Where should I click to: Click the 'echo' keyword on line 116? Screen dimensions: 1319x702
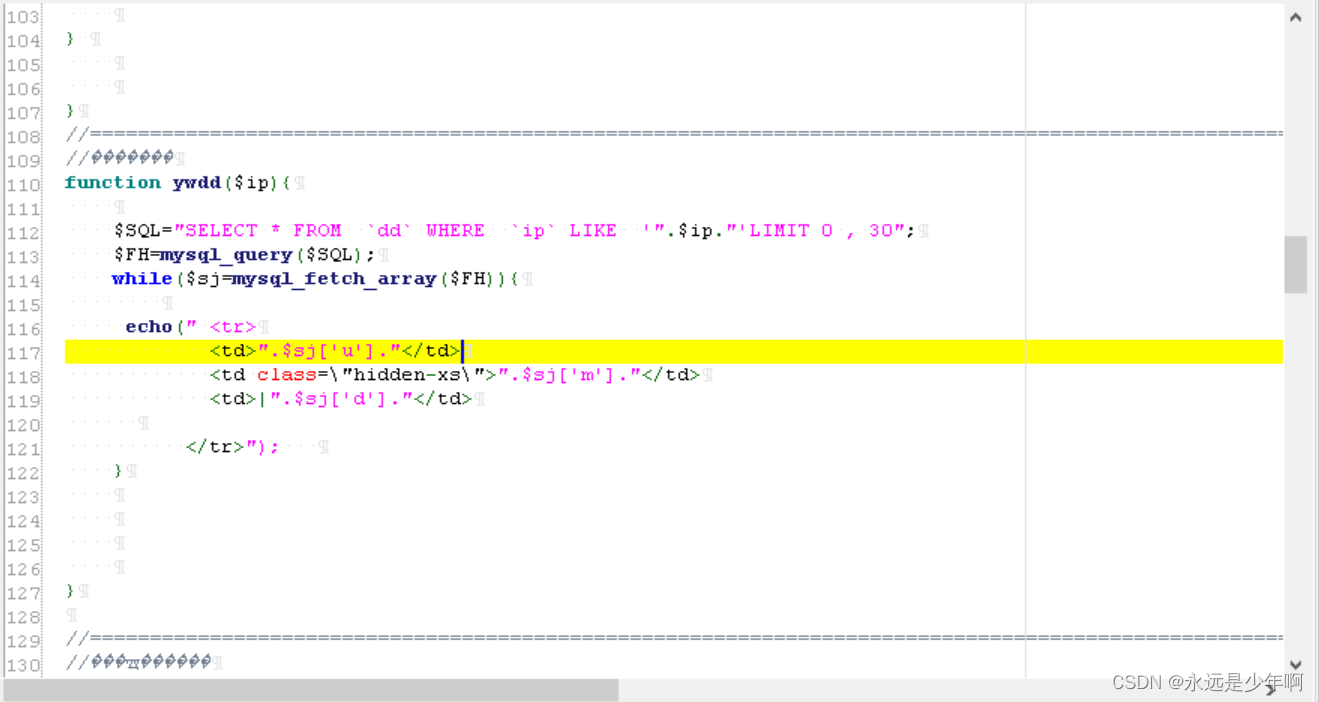(x=149, y=327)
